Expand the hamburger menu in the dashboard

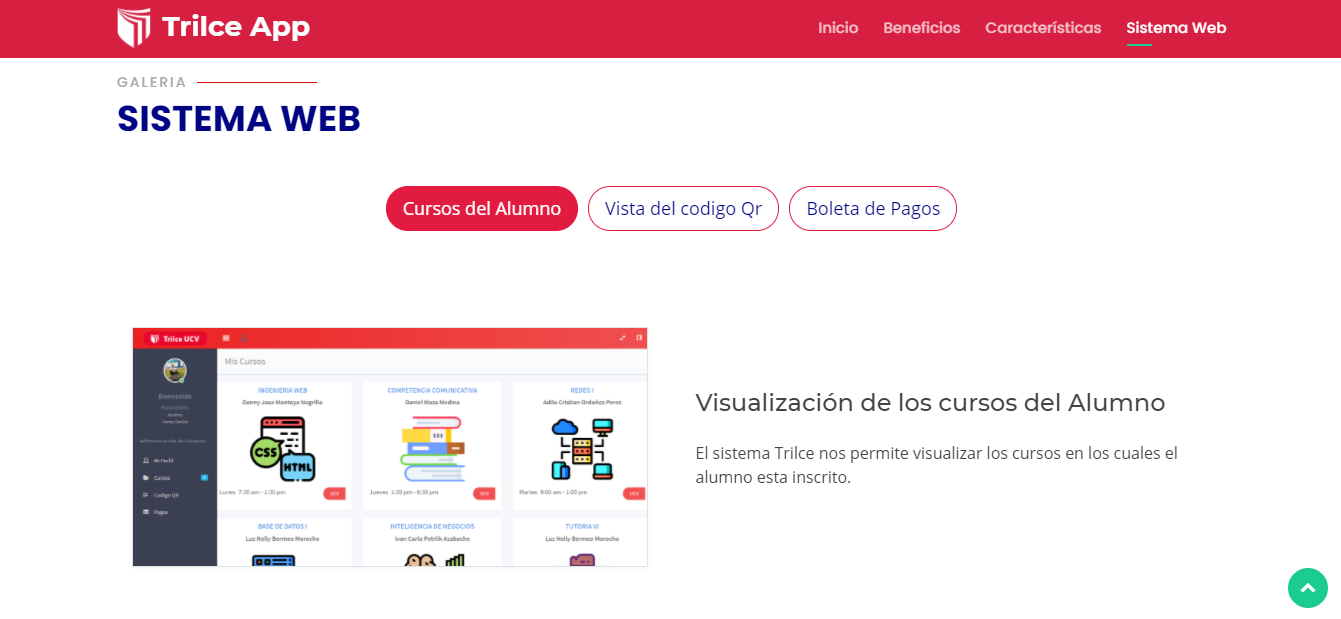point(224,337)
